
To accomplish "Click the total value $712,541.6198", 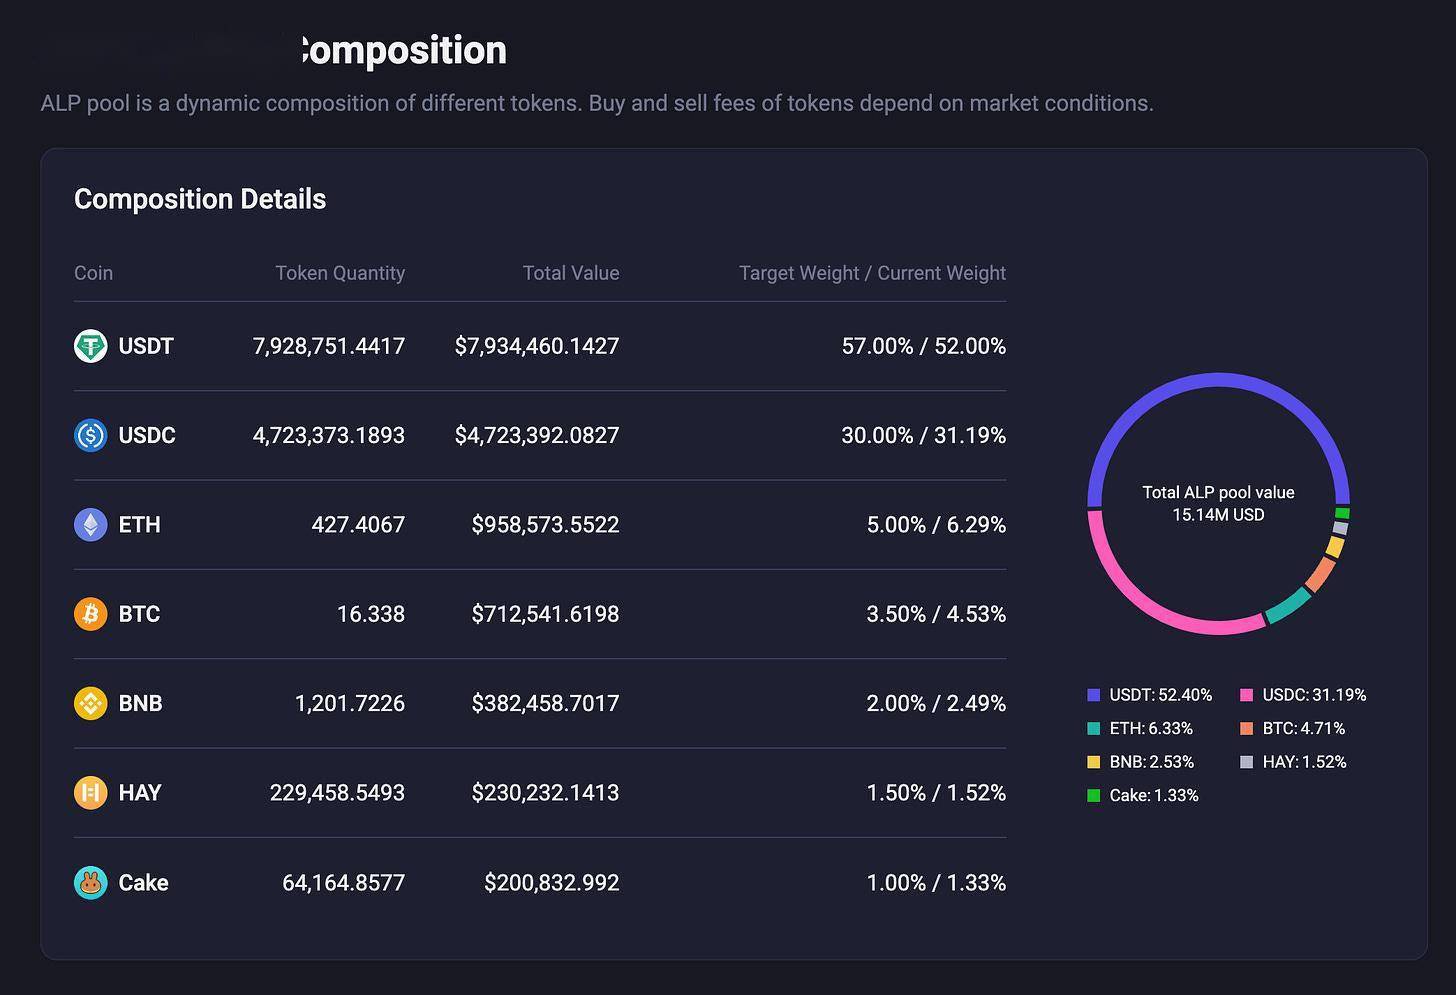I will pos(546,613).
